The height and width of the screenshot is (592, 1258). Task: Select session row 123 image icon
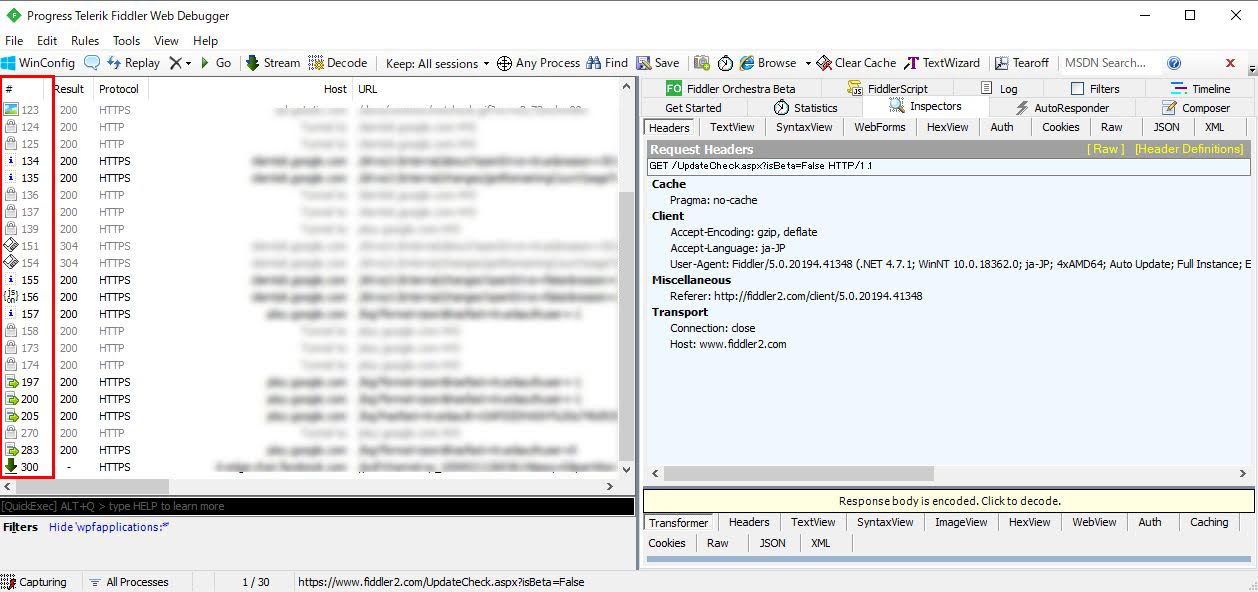(x=11, y=110)
